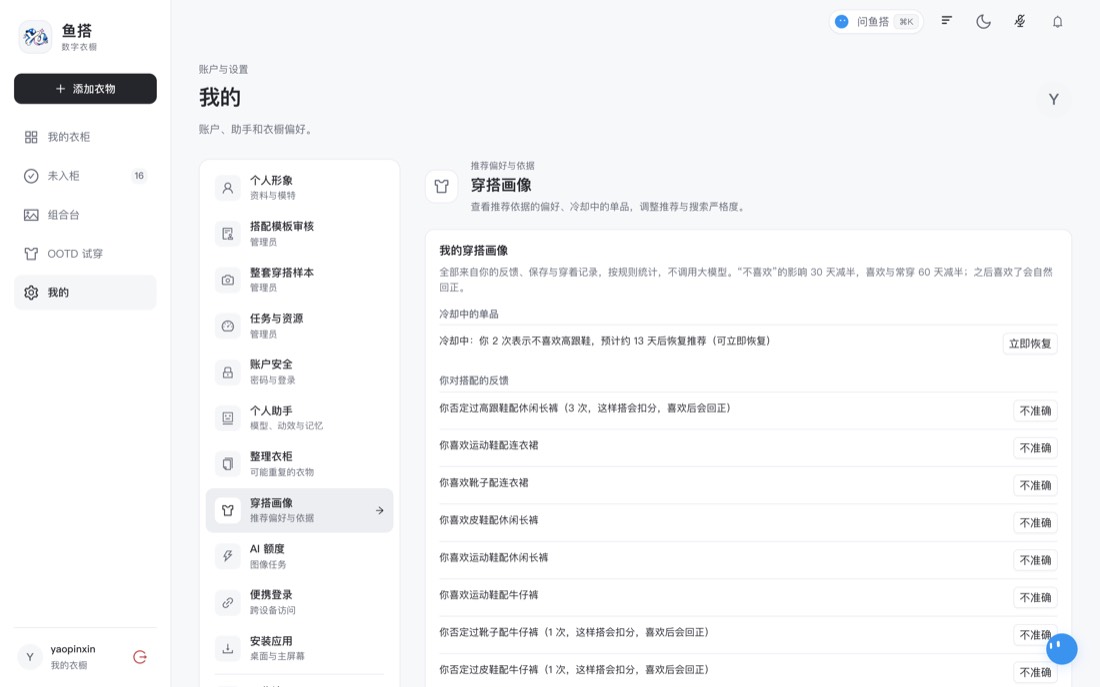Click the 鱼搭 app logo
Image resolution: width=1100 pixels, height=687 pixels.
pyautogui.click(x=35, y=36)
